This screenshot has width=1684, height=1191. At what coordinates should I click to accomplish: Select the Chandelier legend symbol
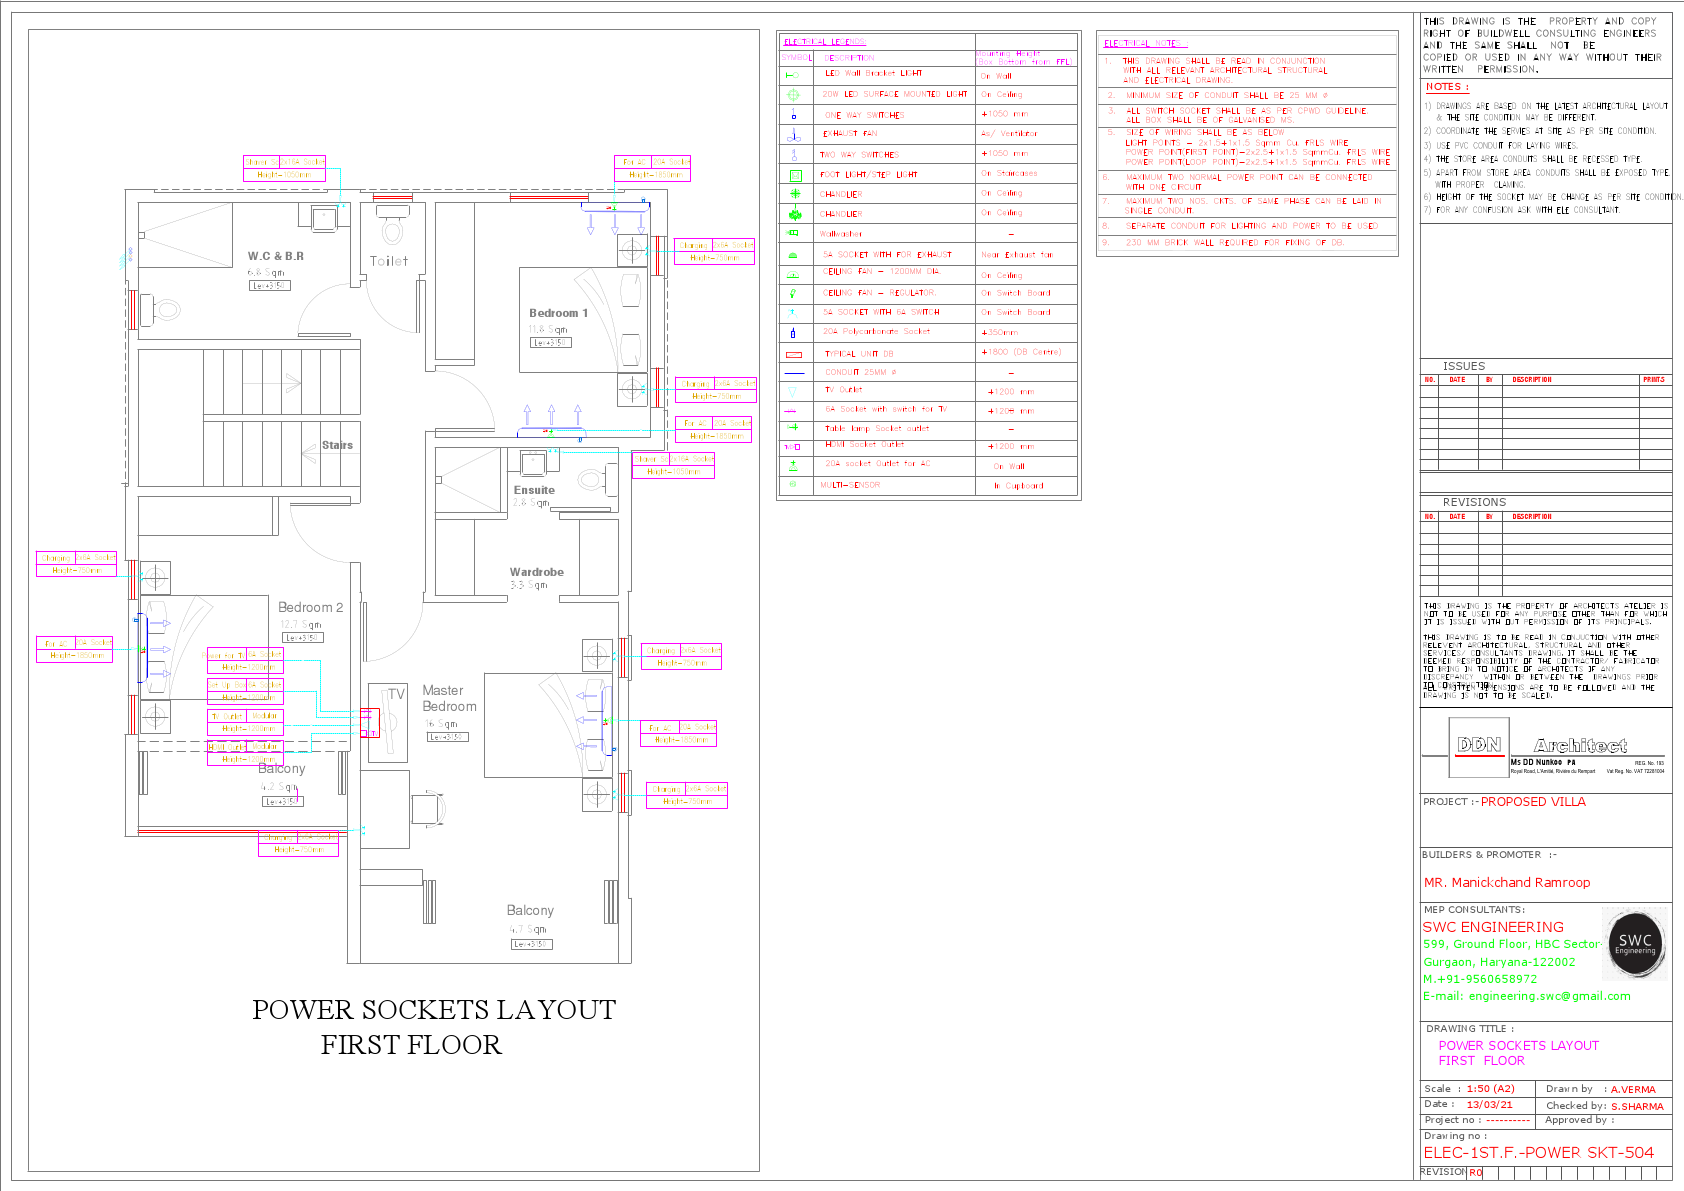click(x=795, y=193)
